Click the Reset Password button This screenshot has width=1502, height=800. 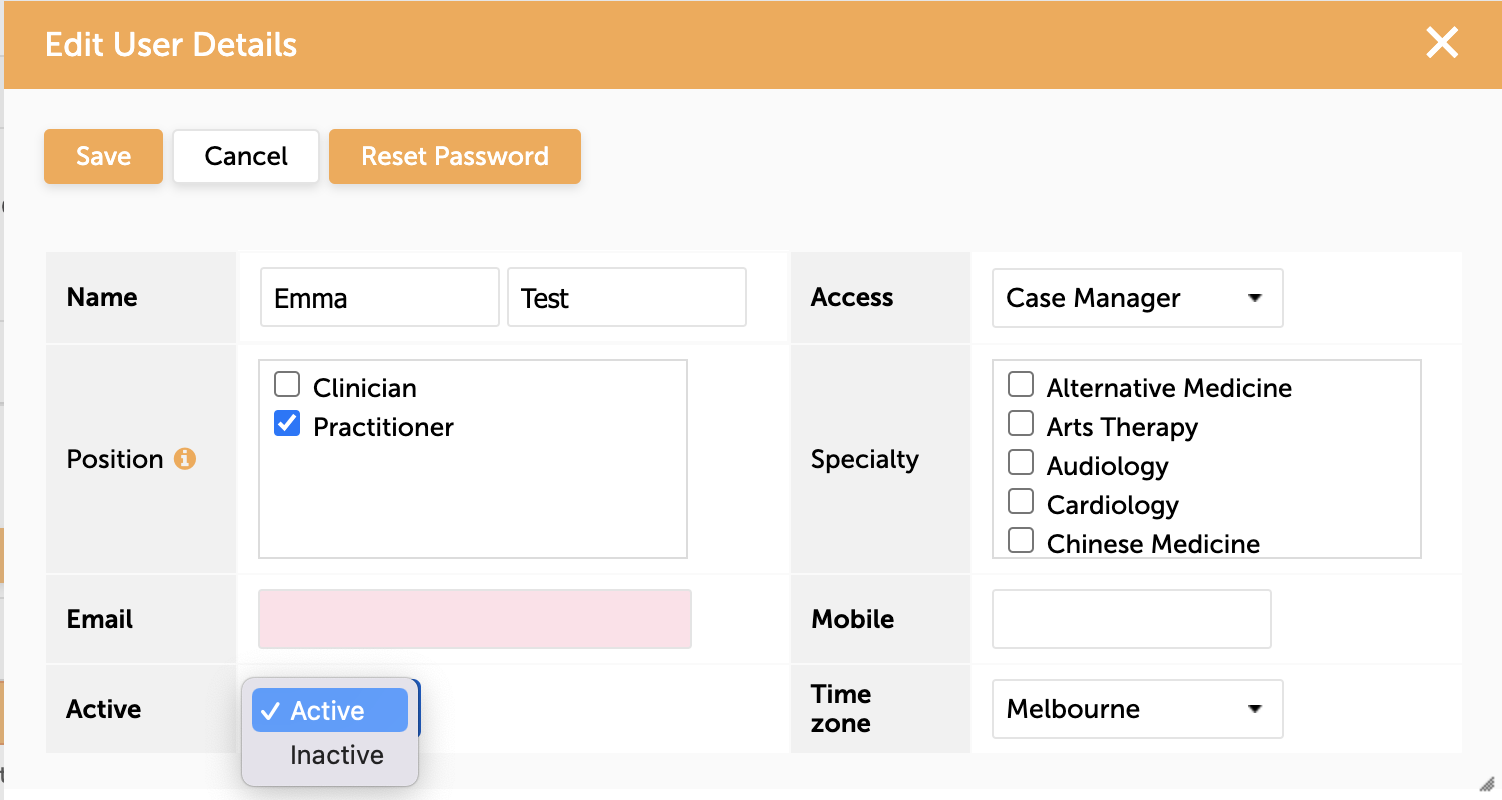pyautogui.click(x=455, y=156)
